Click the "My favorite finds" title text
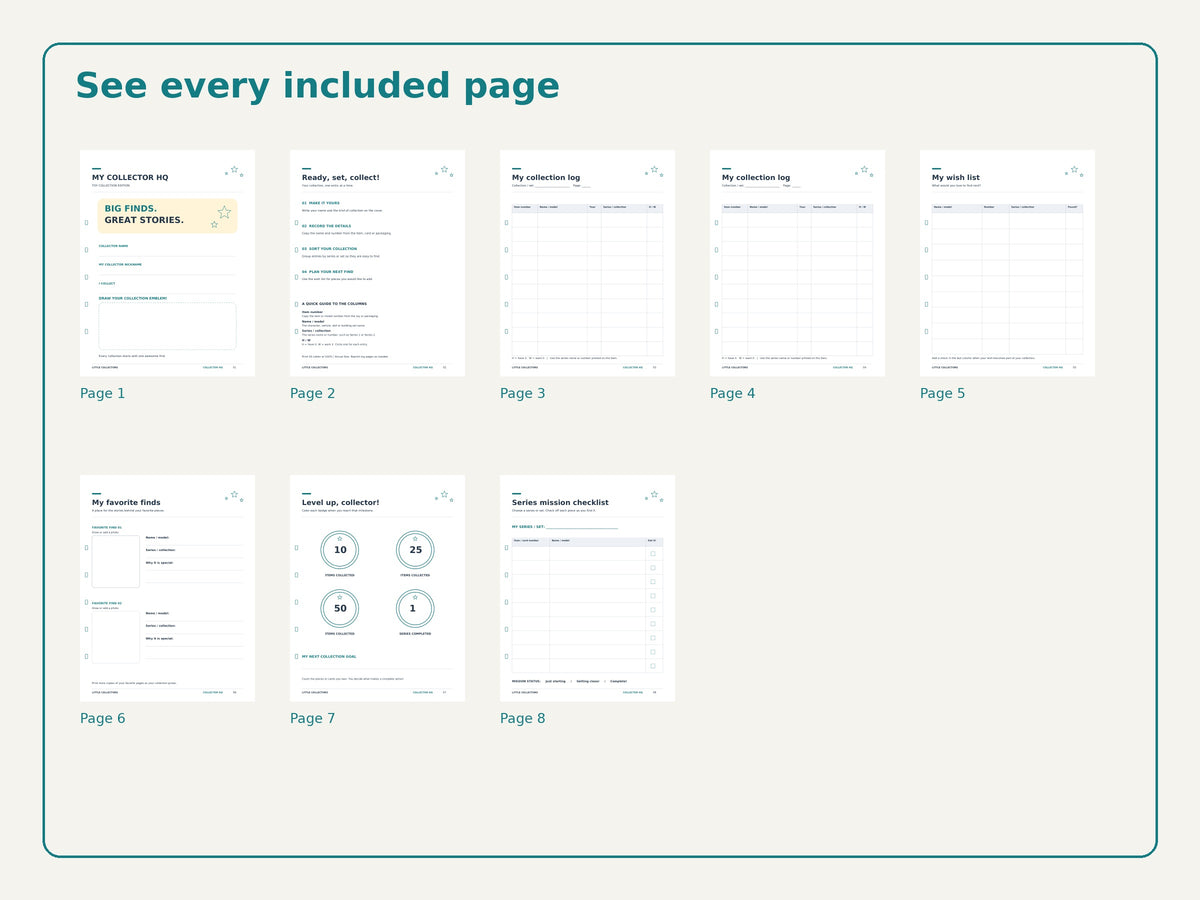Viewport: 1200px width, 900px height. [126, 502]
